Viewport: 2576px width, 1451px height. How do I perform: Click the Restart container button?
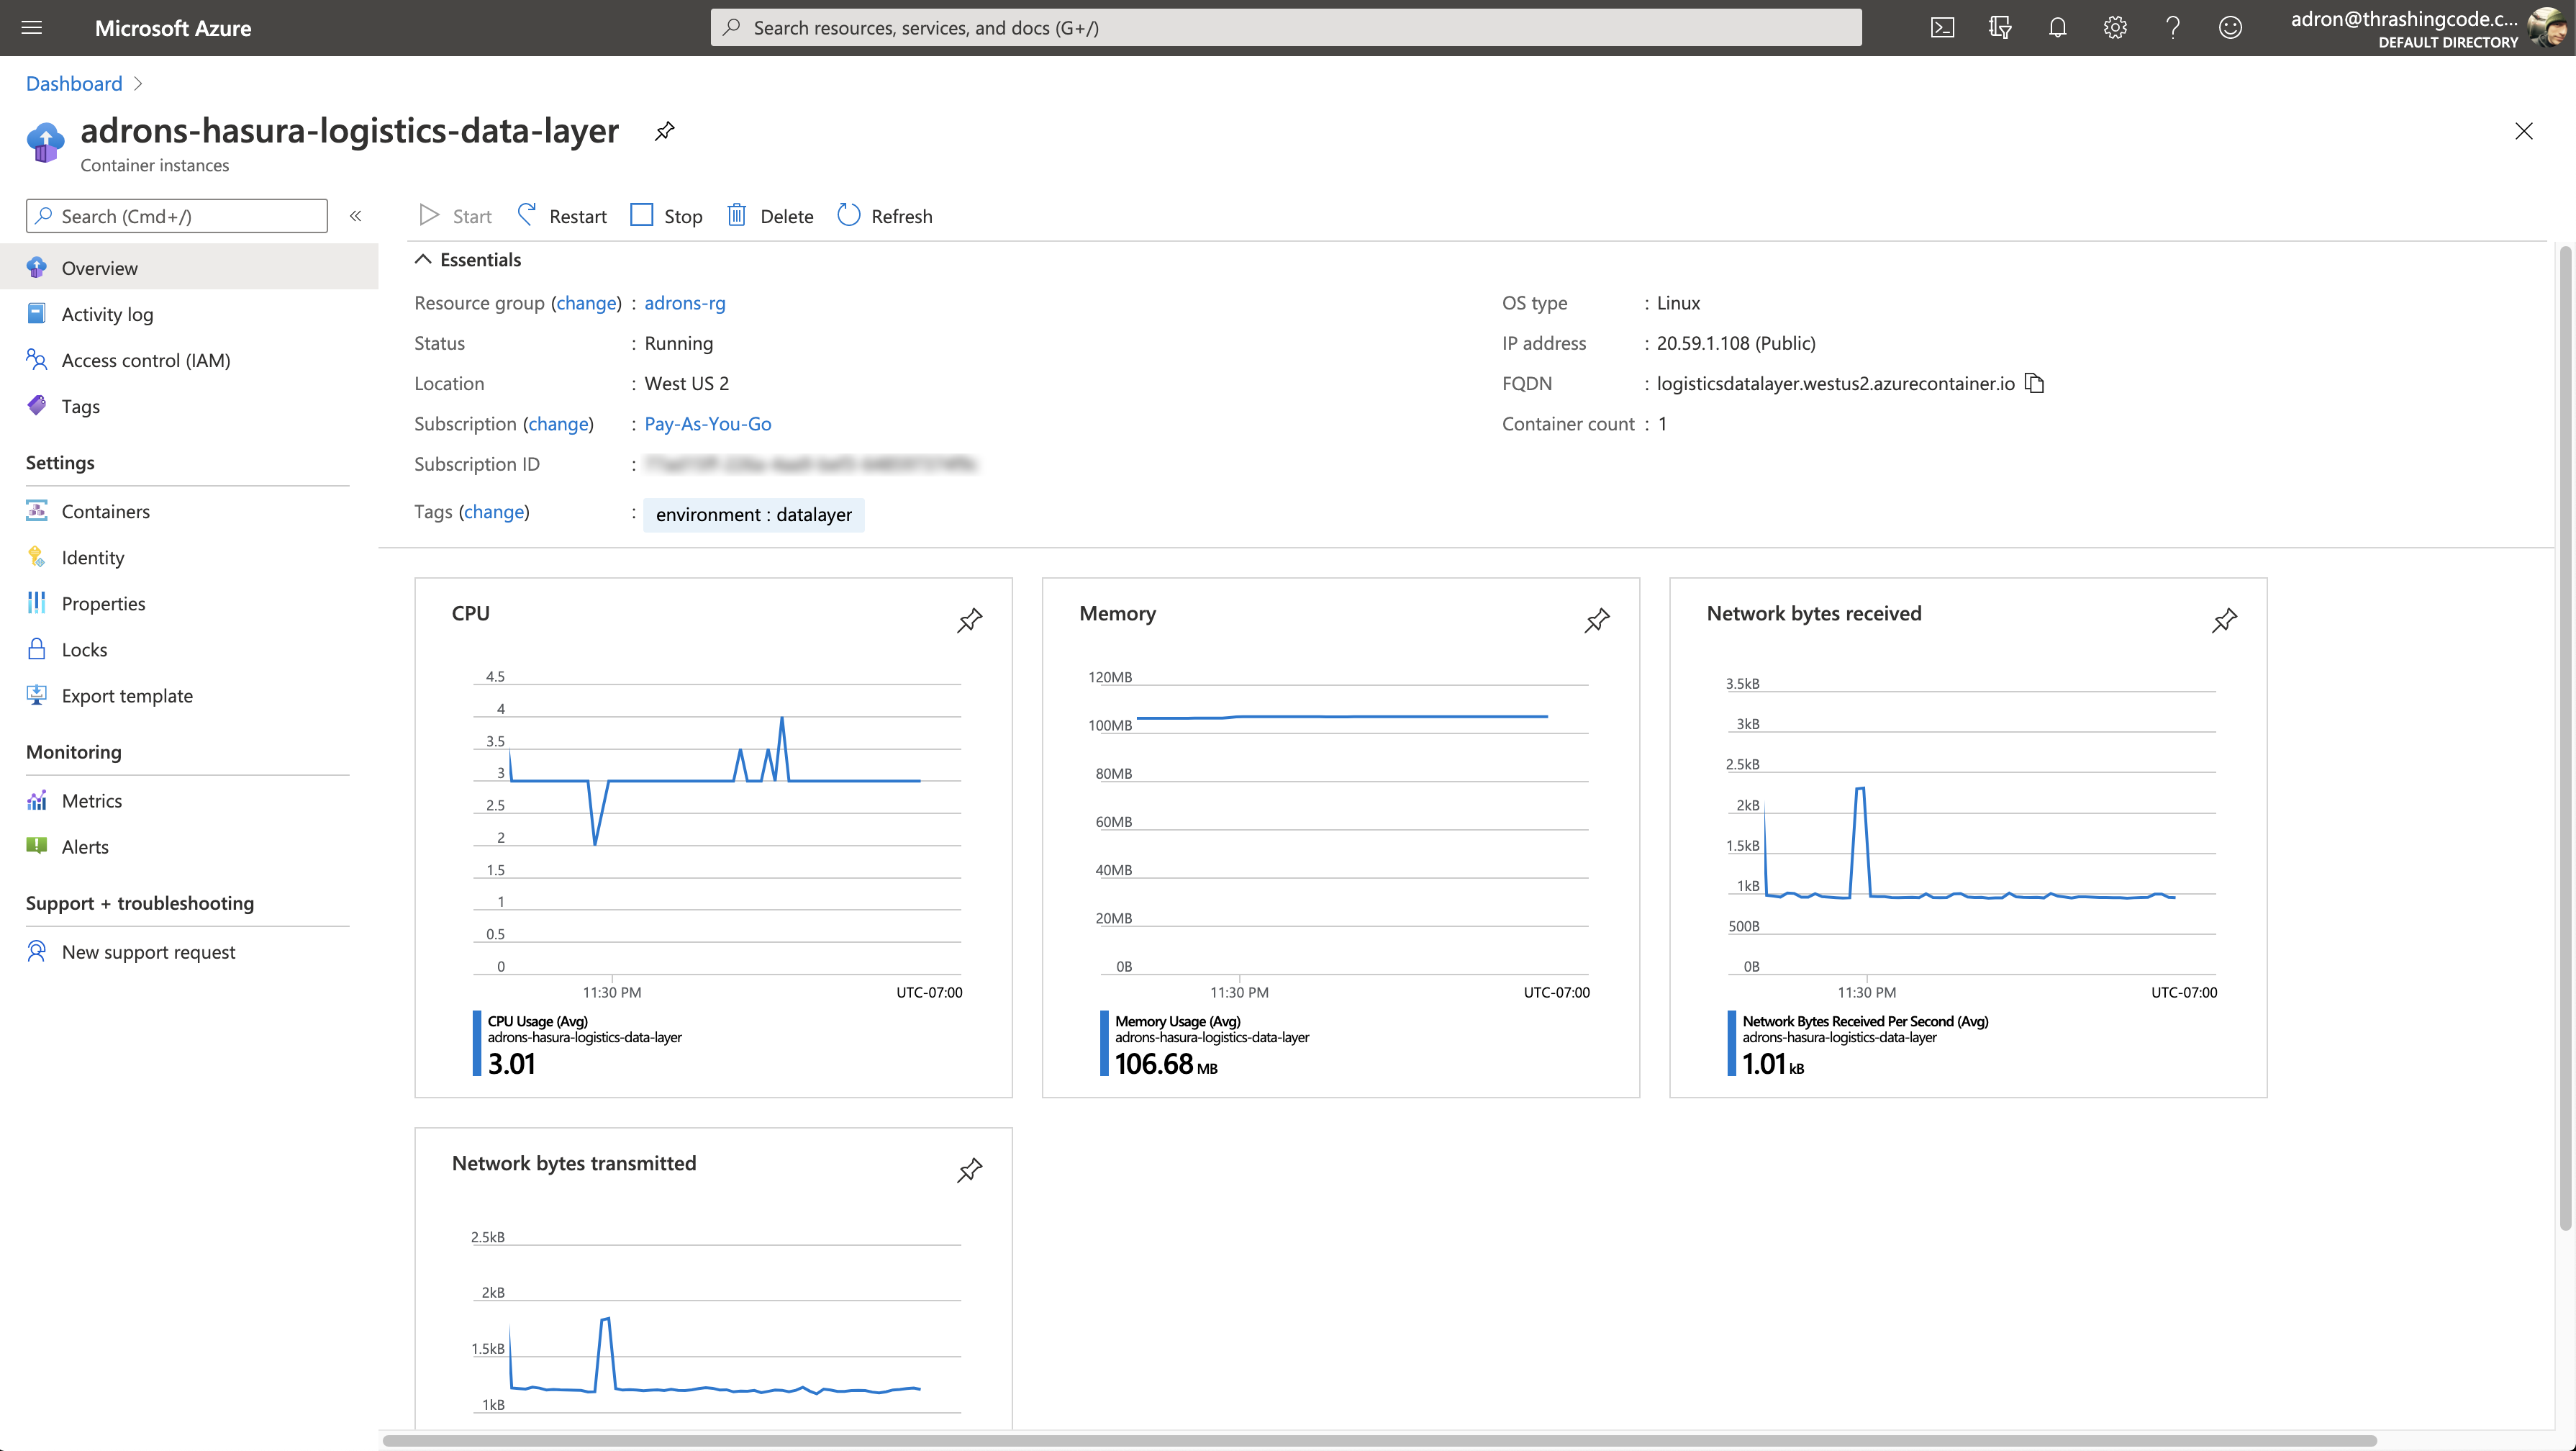click(x=562, y=216)
